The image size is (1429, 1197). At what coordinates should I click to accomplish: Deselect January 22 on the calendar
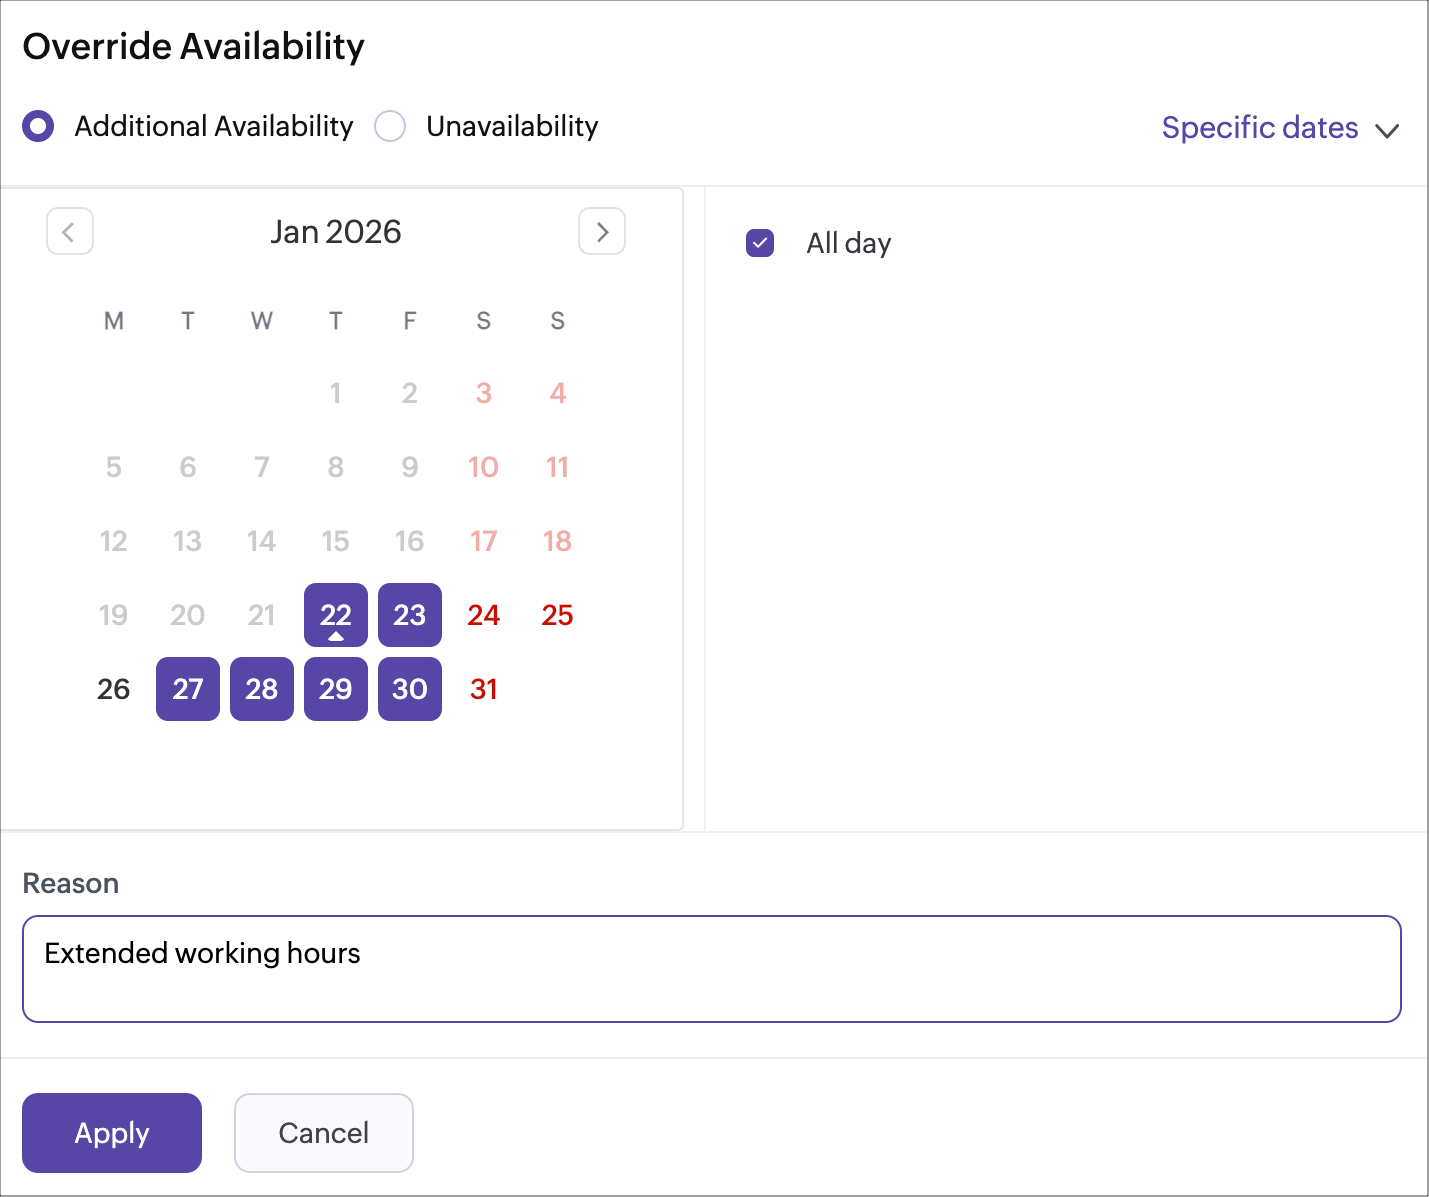point(336,615)
